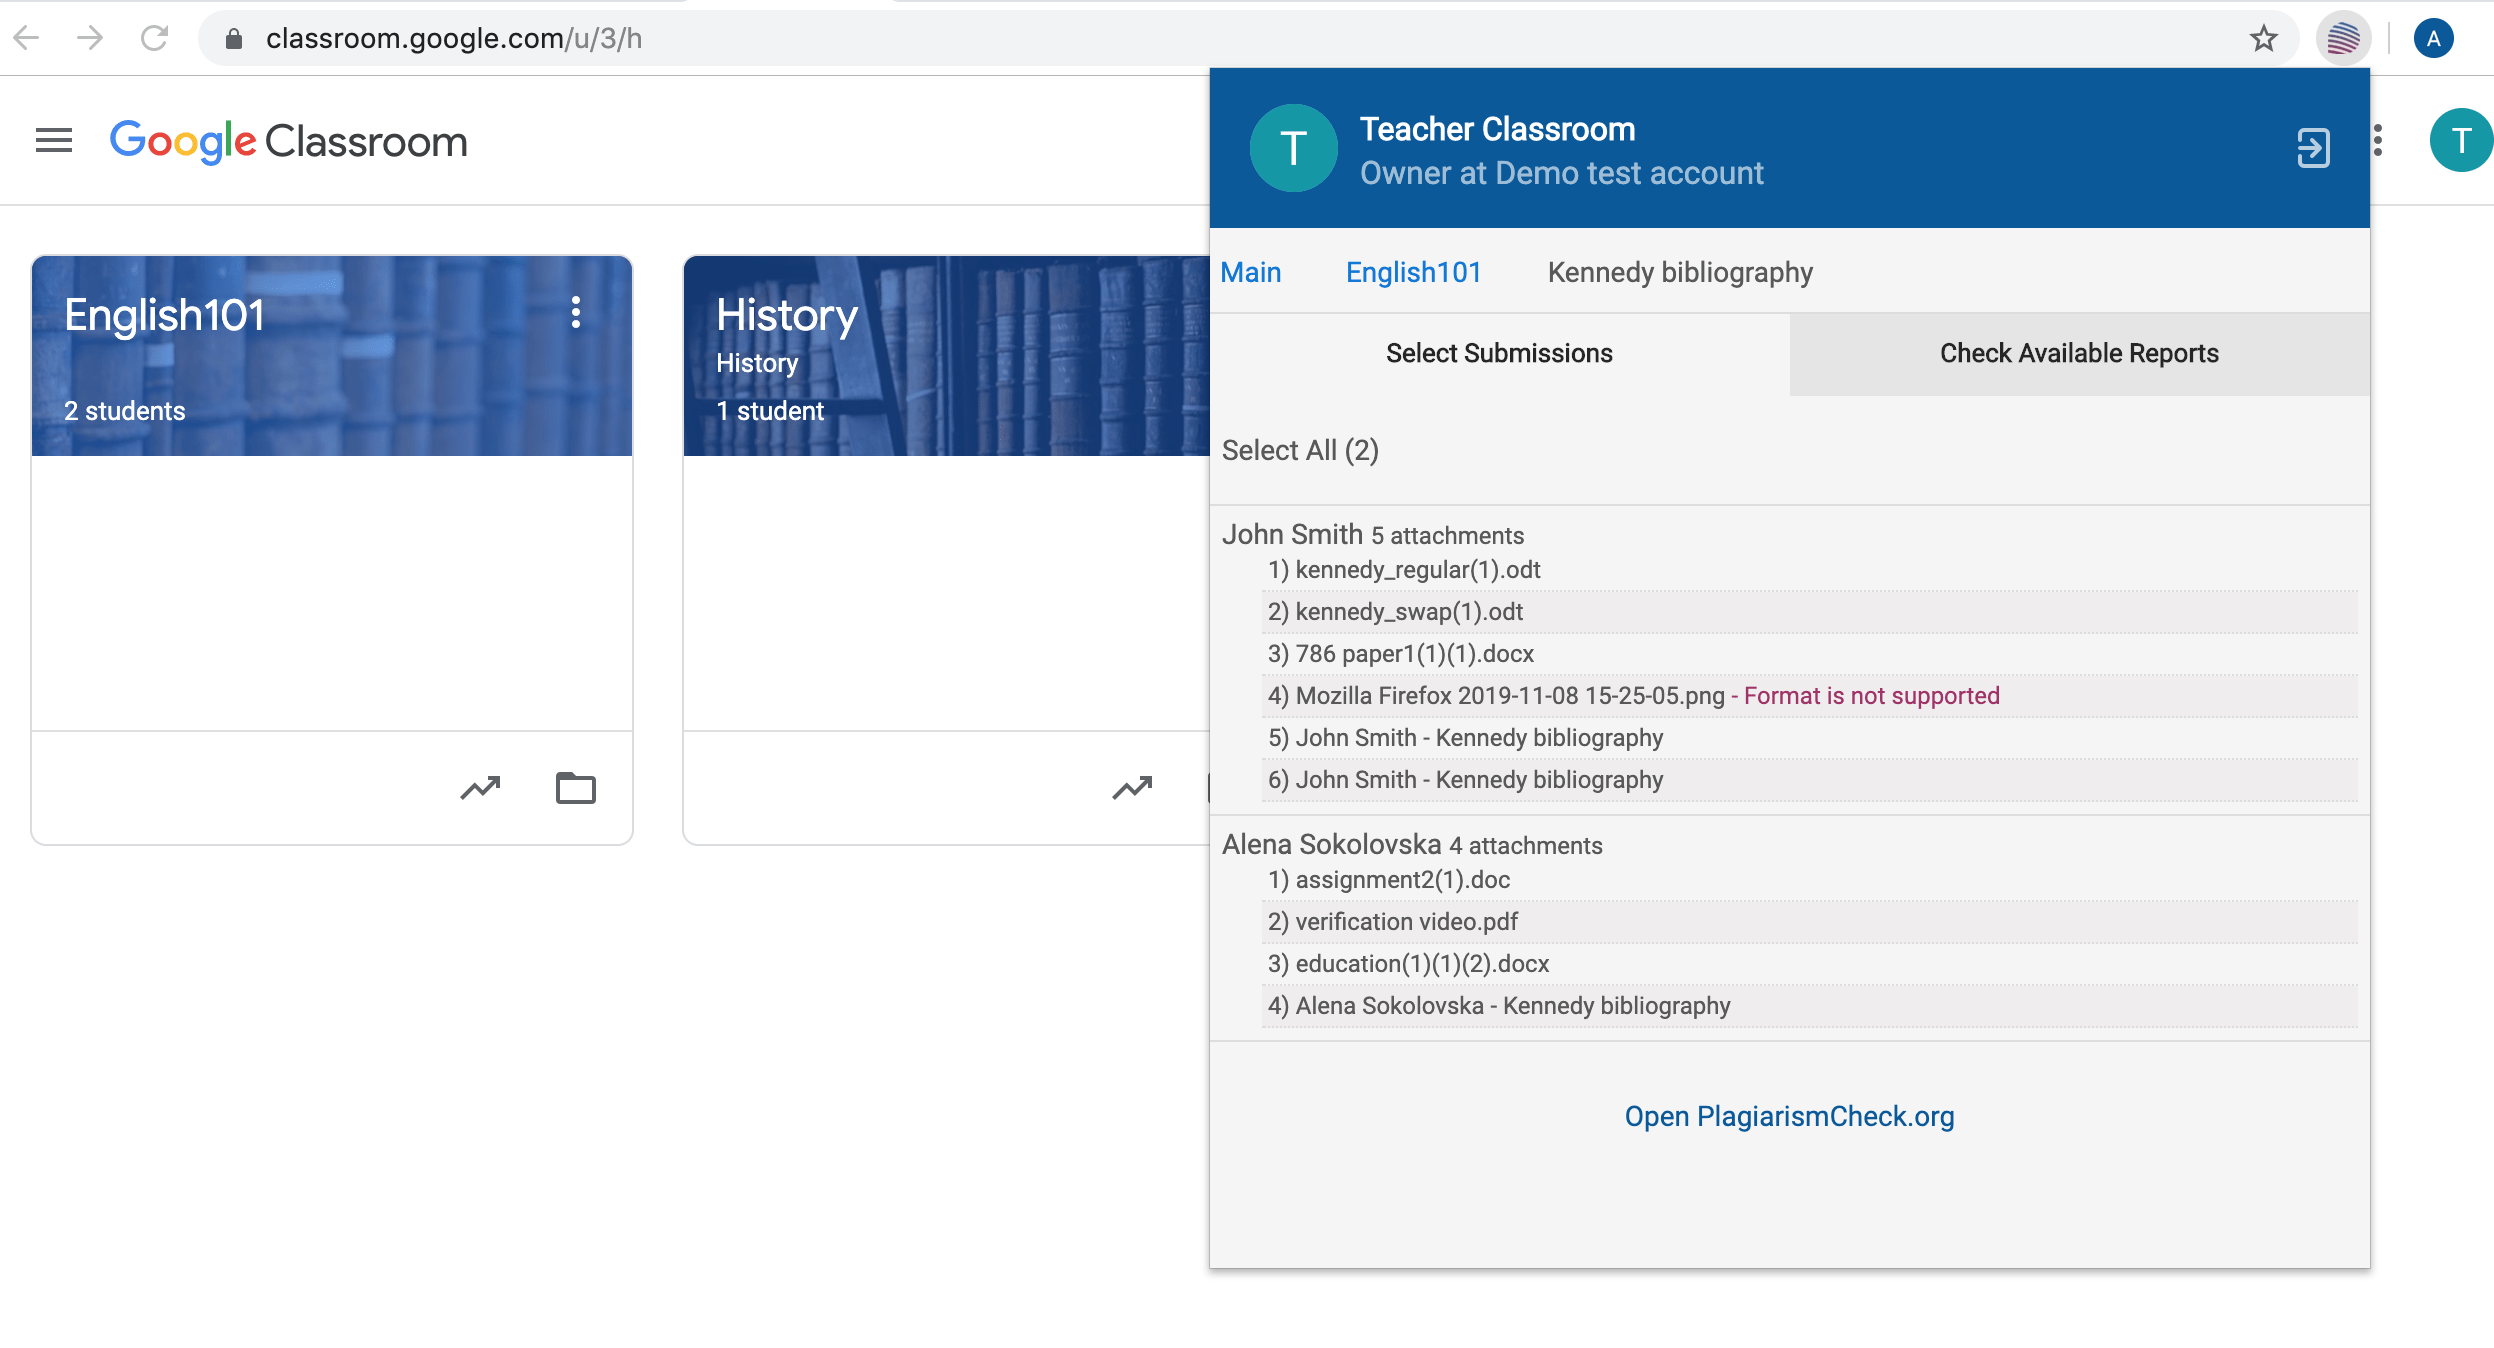Image resolution: width=2494 pixels, height=1348 pixels.
Task: Open PlagiarismCheck.org link at panel bottom
Action: click(1789, 1116)
